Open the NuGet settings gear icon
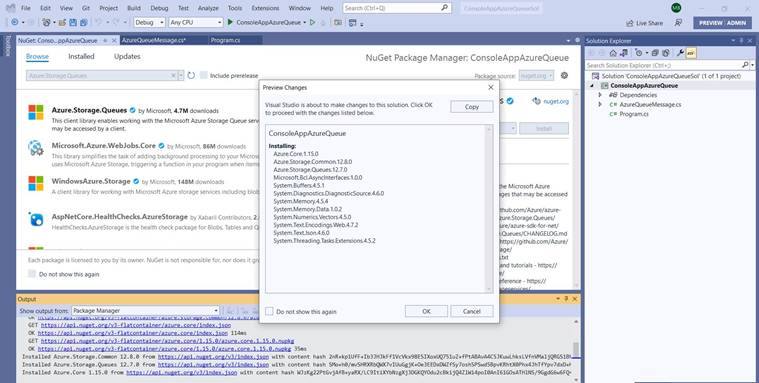The image size is (759, 383). tap(564, 76)
